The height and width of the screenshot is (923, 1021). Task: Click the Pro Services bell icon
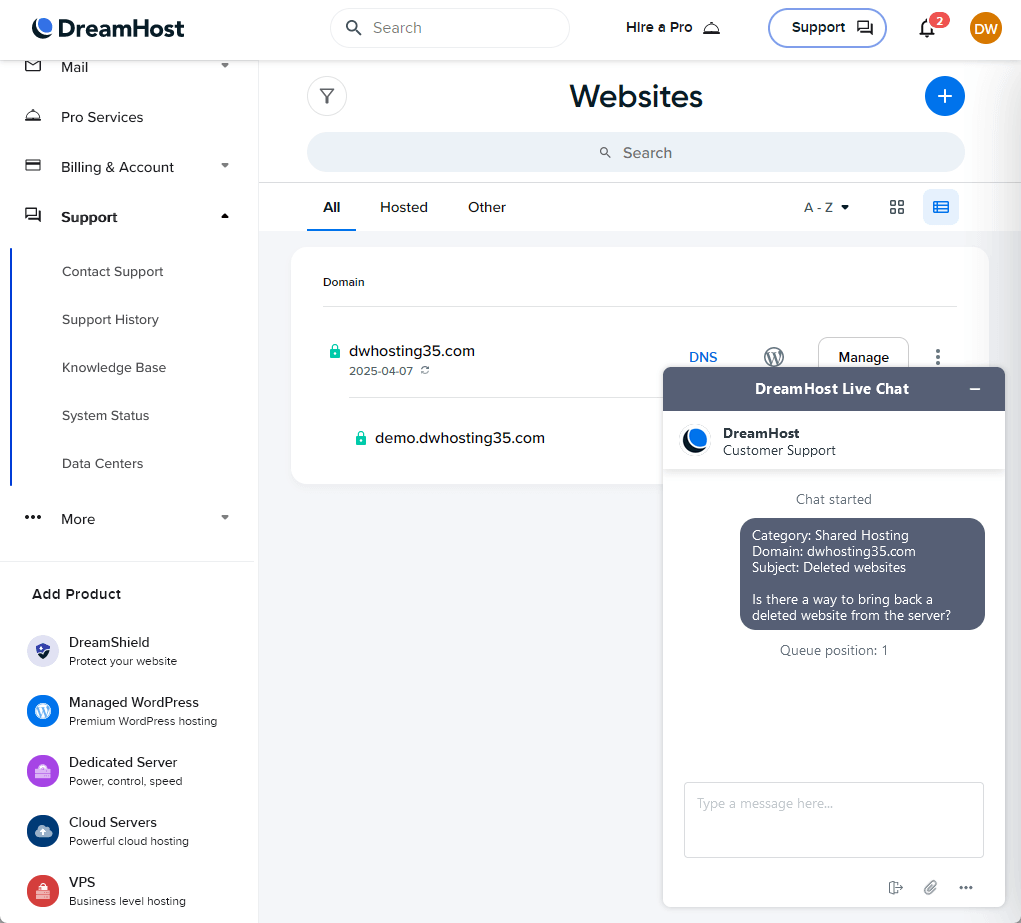click(33, 116)
